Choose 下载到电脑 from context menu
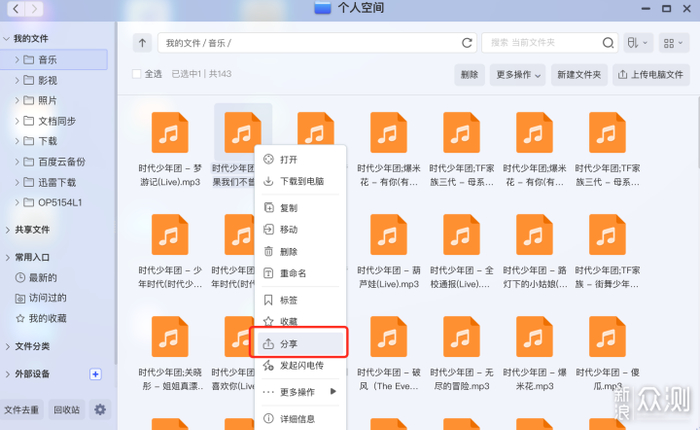This screenshot has height=430, width=700. [x=300, y=181]
